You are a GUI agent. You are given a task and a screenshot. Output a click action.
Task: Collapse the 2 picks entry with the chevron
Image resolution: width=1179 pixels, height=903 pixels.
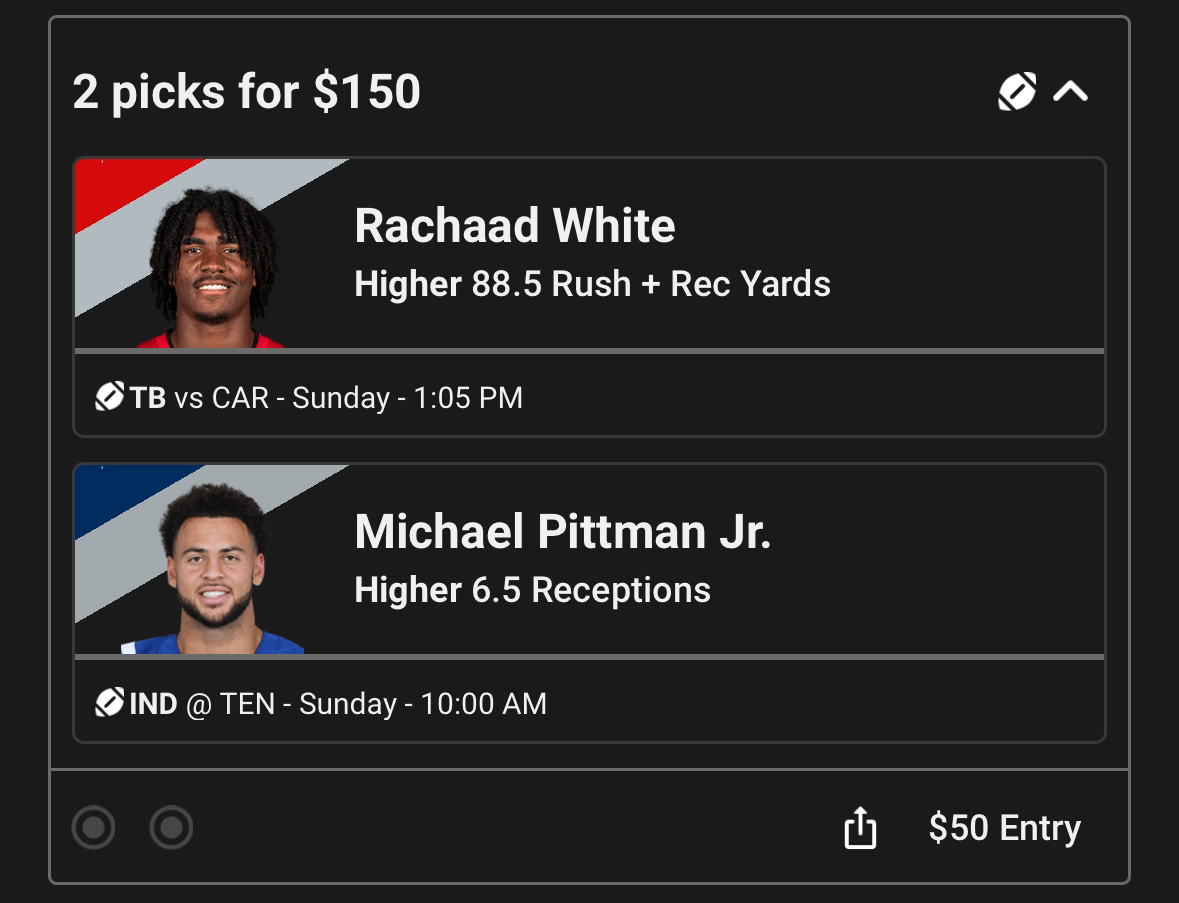(1070, 92)
